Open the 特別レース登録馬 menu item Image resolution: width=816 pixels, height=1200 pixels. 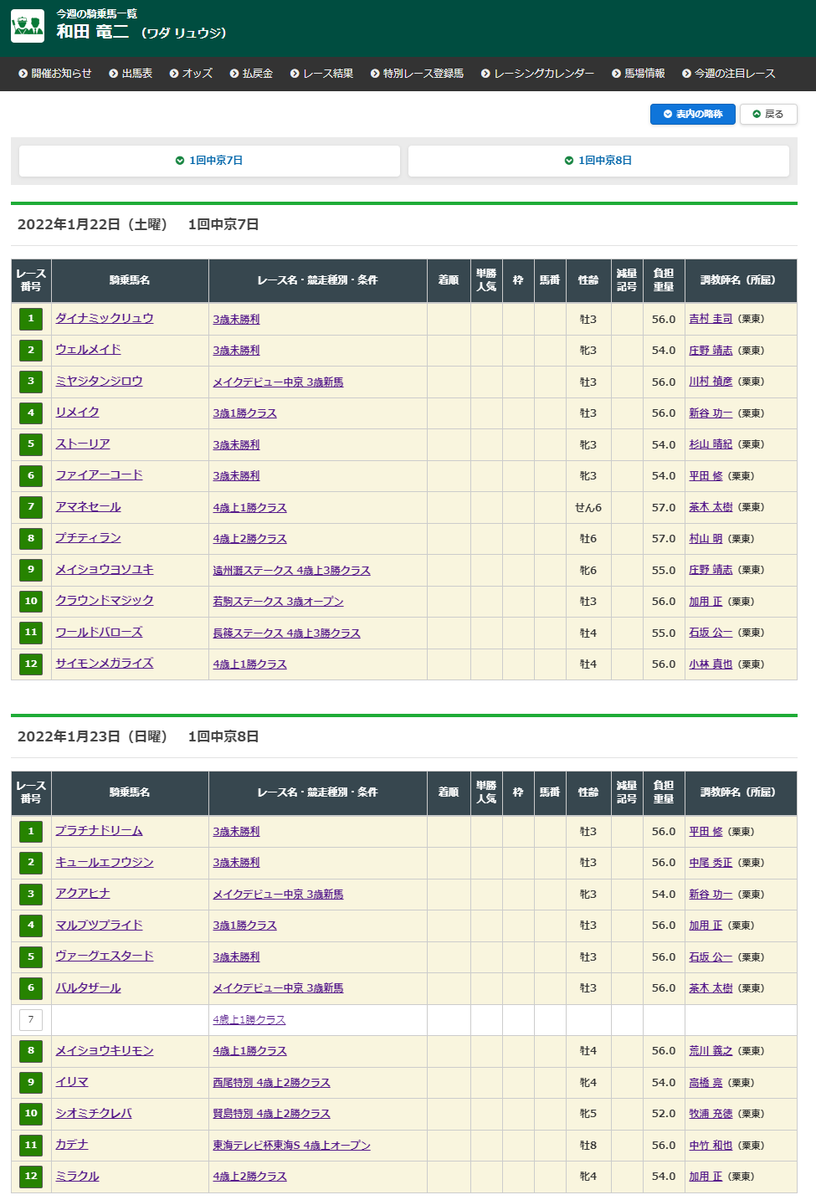click(417, 74)
